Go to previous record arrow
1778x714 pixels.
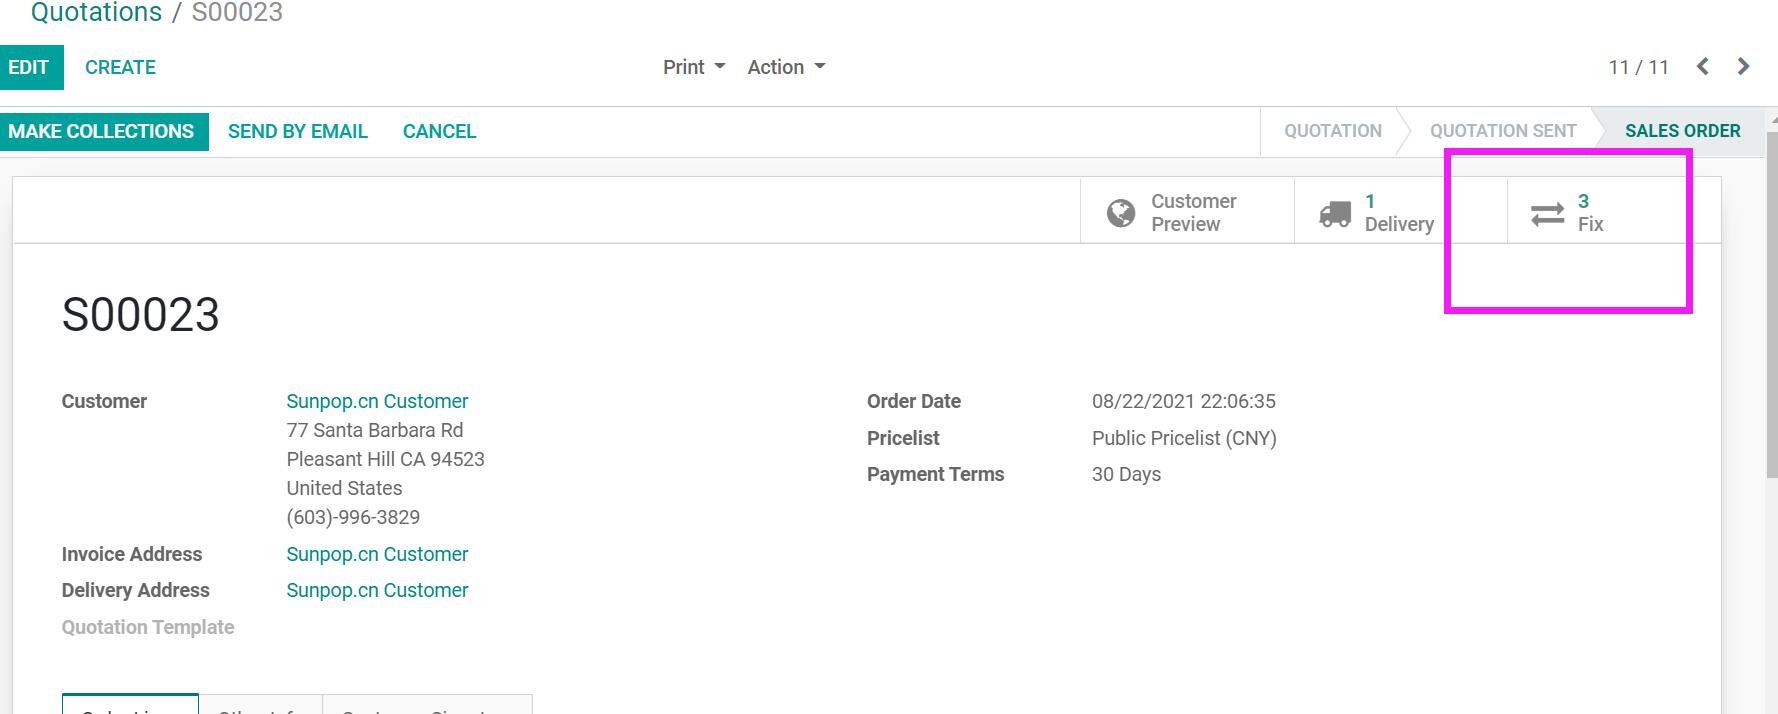(x=1703, y=67)
